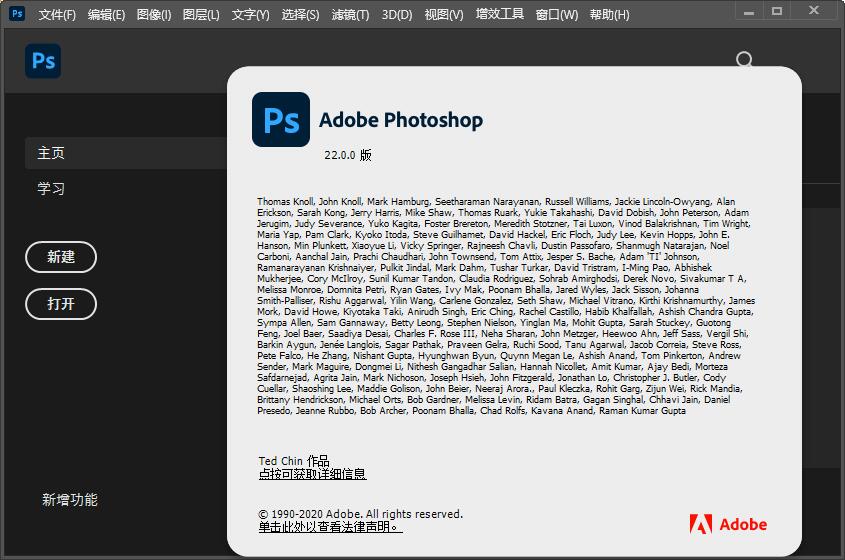
Task: Click the Ted Chin 作品 credit text
Action: click(x=294, y=461)
